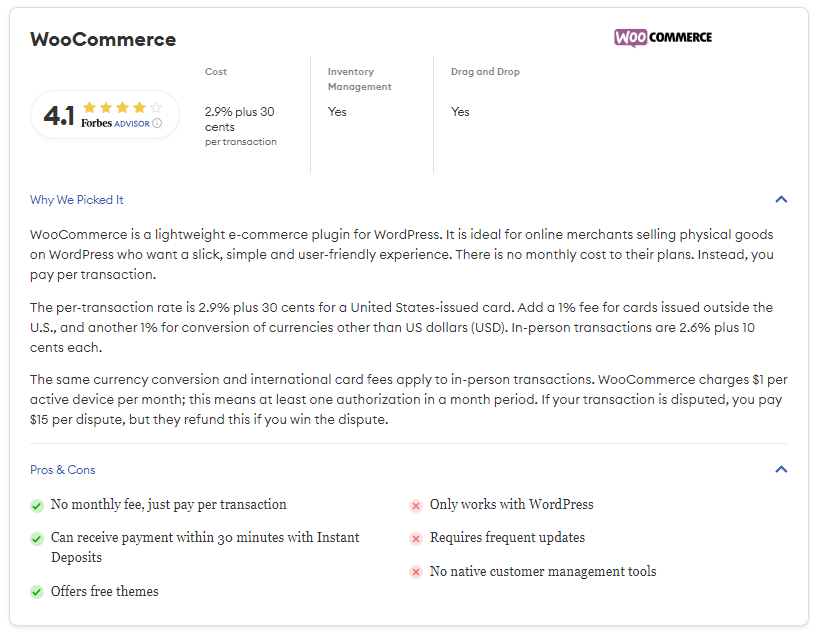
Task: Click the red X beside No native customer management
Action: pos(416,572)
